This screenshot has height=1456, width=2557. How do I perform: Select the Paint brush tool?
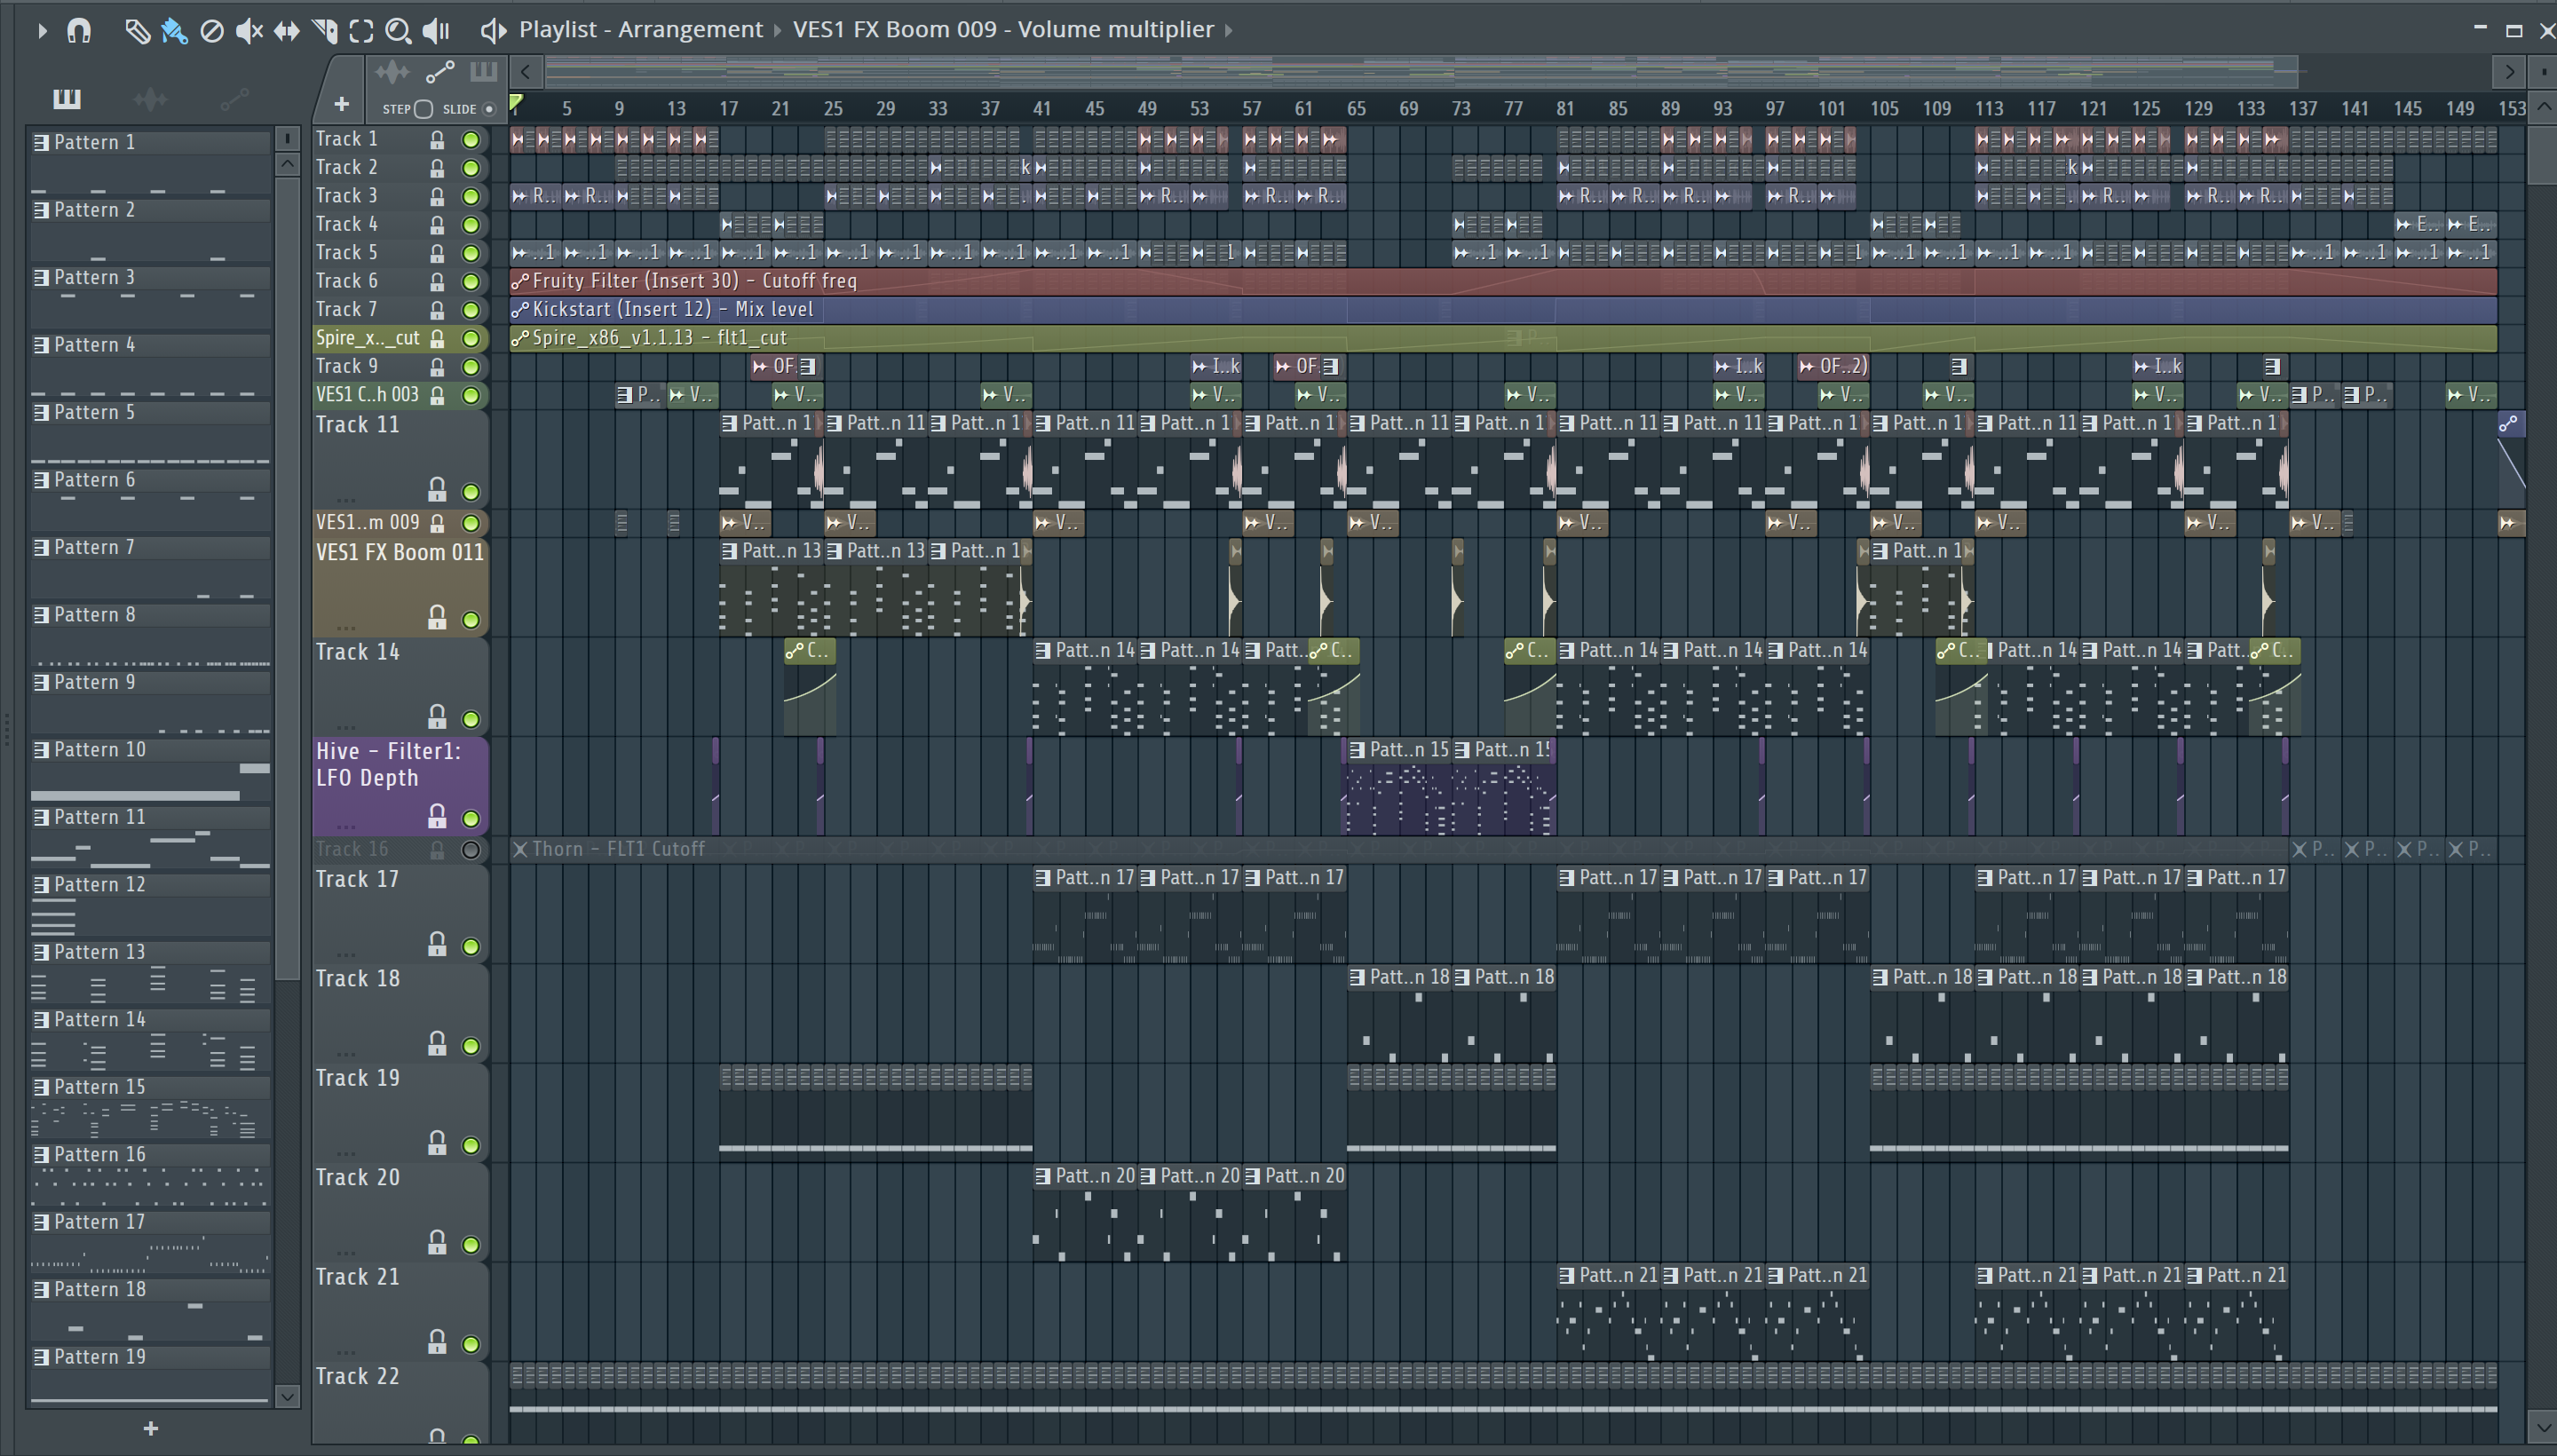click(x=174, y=31)
